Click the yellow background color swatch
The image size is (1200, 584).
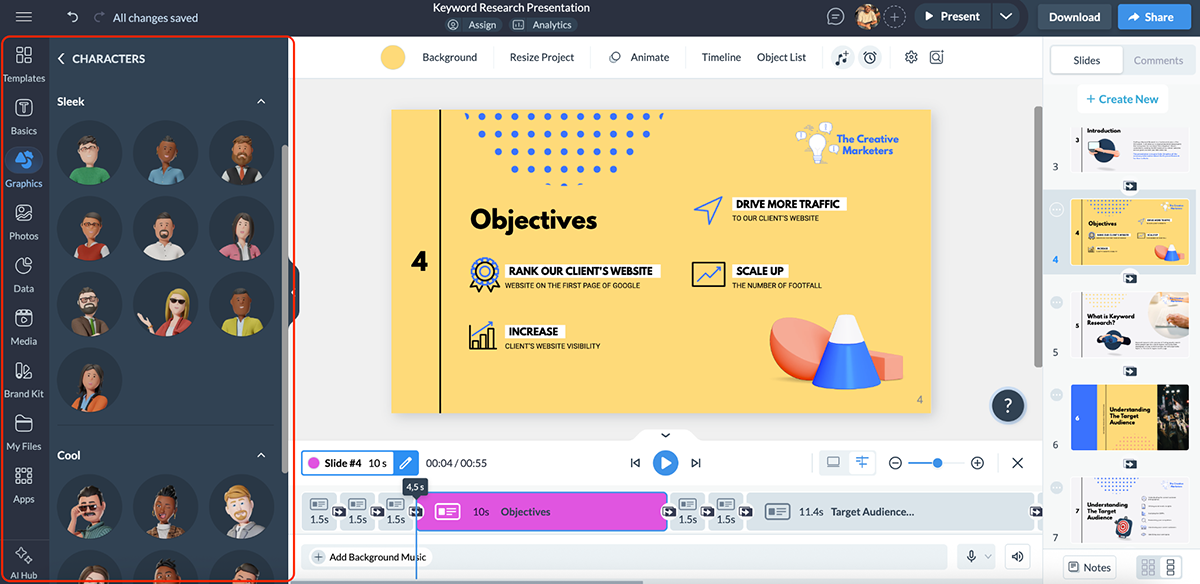click(x=393, y=57)
